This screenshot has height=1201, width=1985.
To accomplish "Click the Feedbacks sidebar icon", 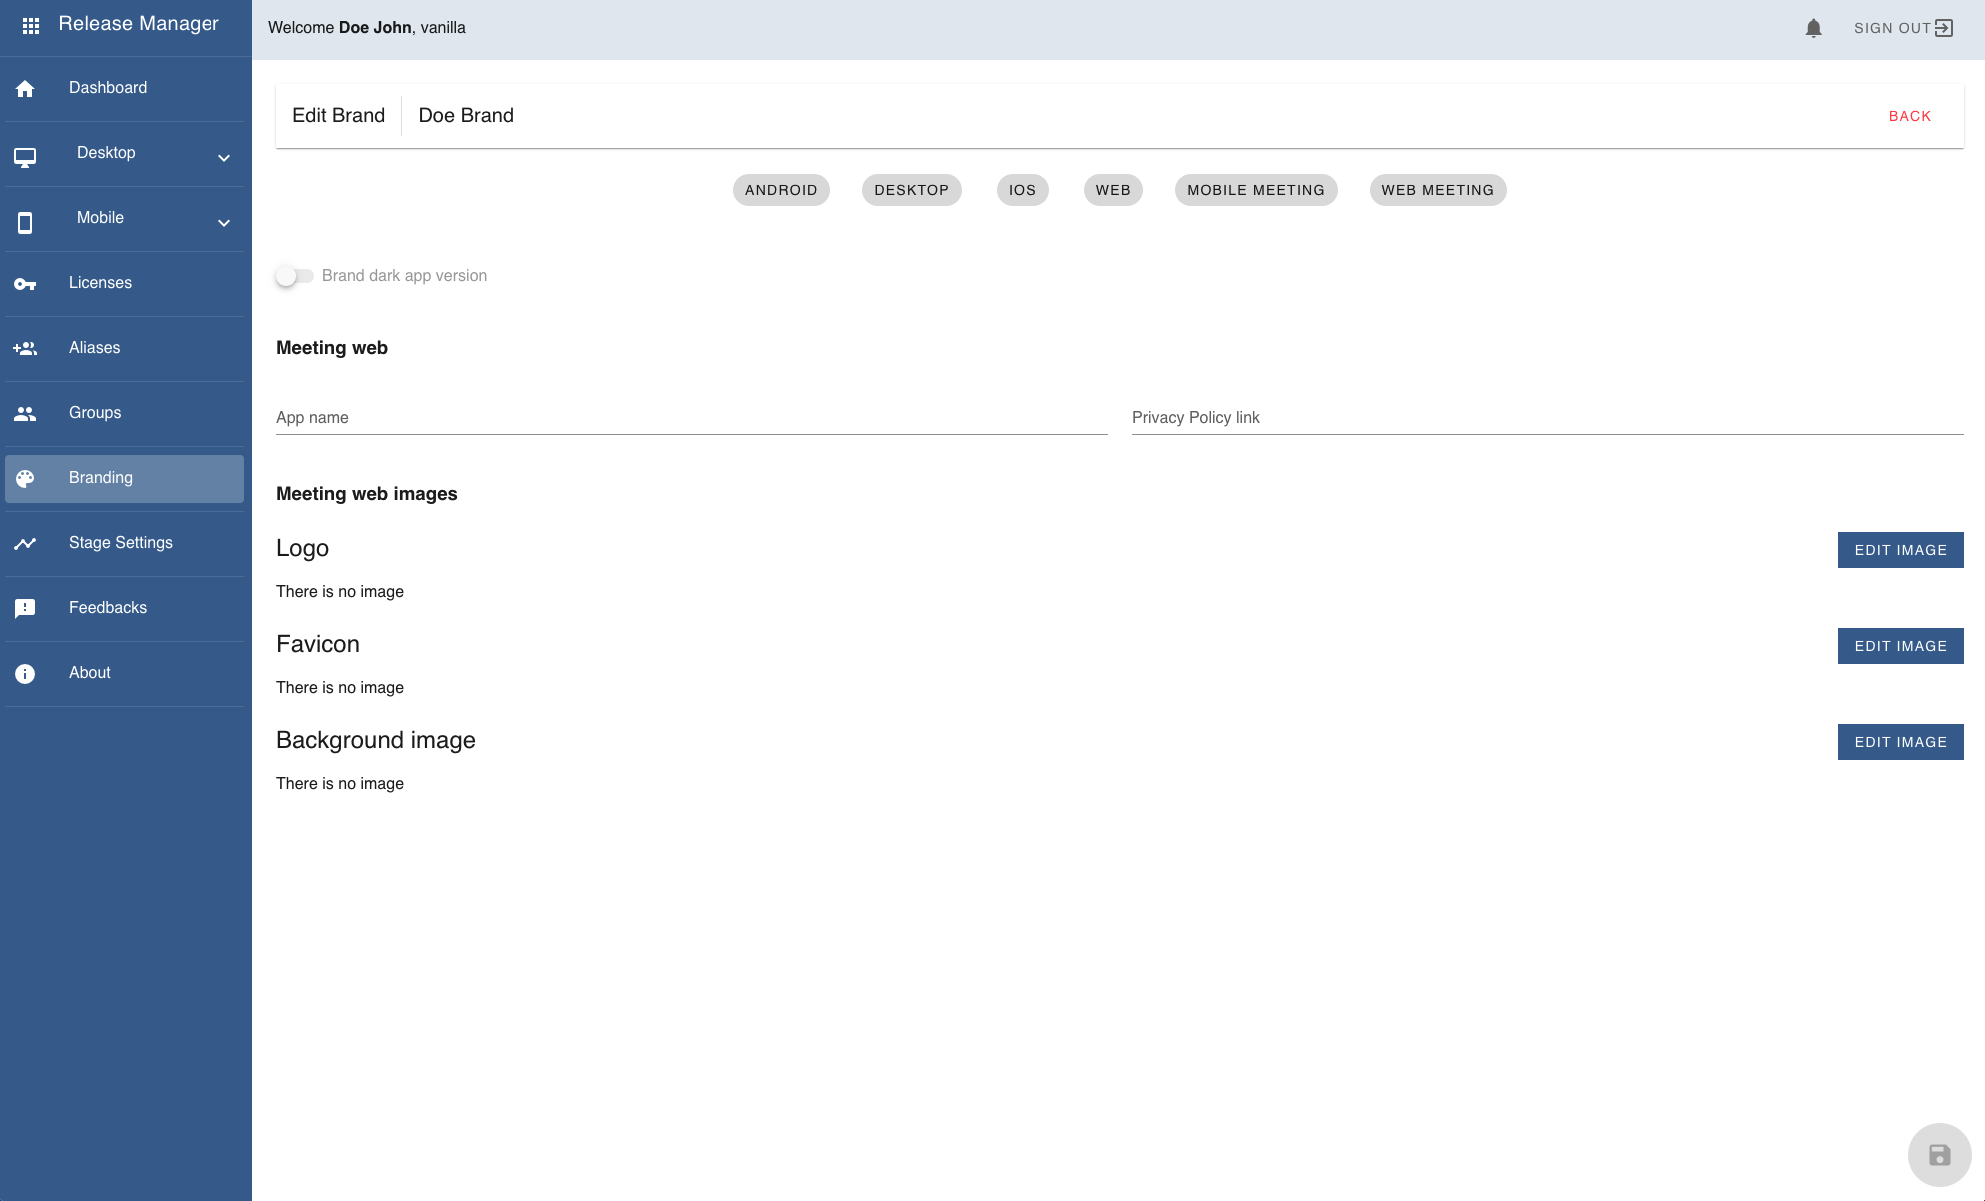I will [26, 607].
